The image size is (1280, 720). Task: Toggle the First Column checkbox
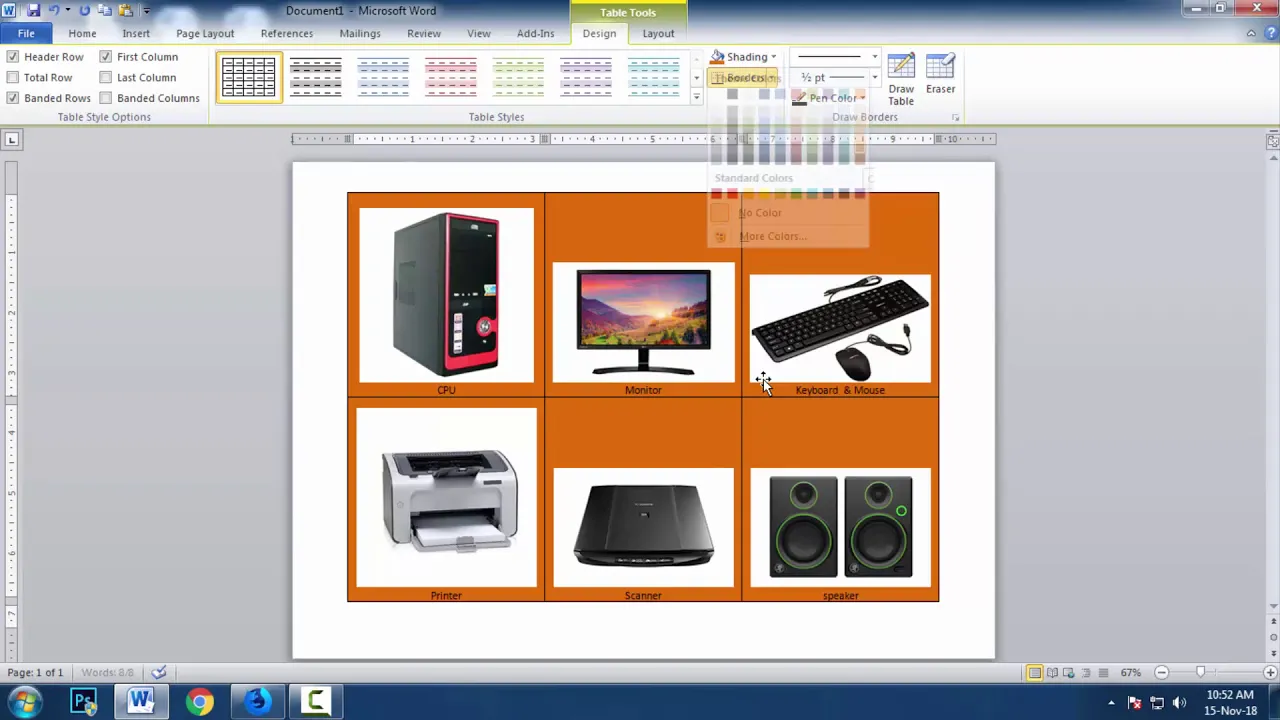106,57
